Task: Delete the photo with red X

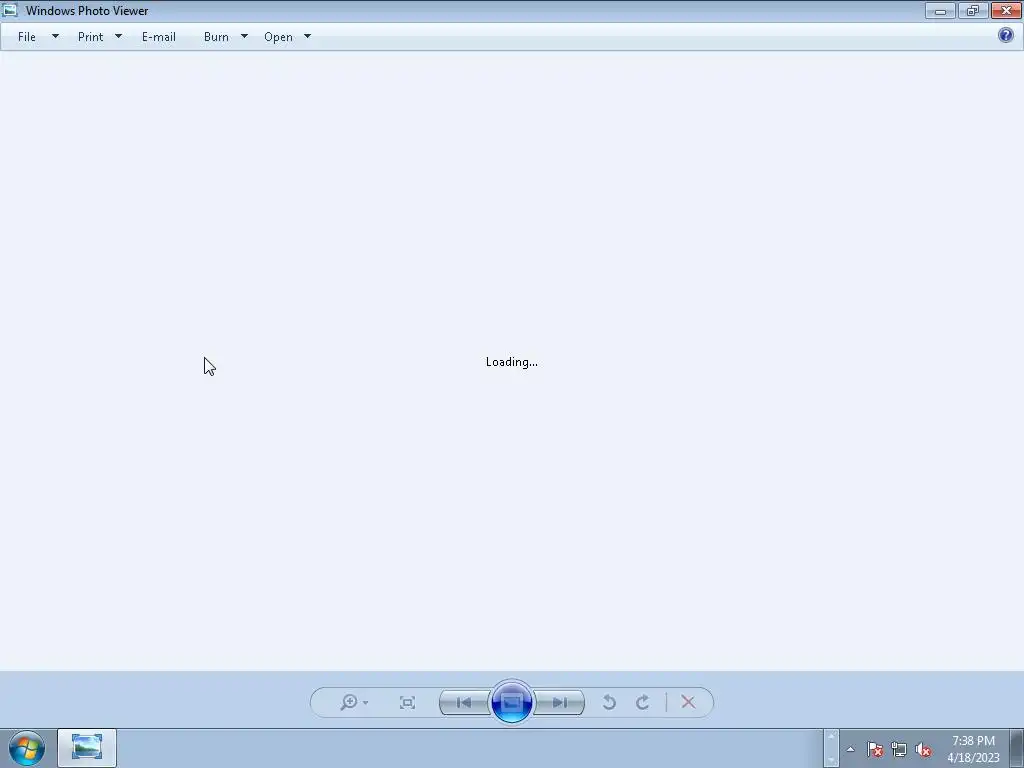Action: pos(688,702)
